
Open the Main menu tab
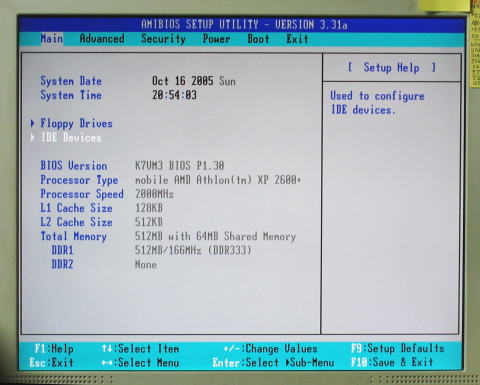coord(51,39)
